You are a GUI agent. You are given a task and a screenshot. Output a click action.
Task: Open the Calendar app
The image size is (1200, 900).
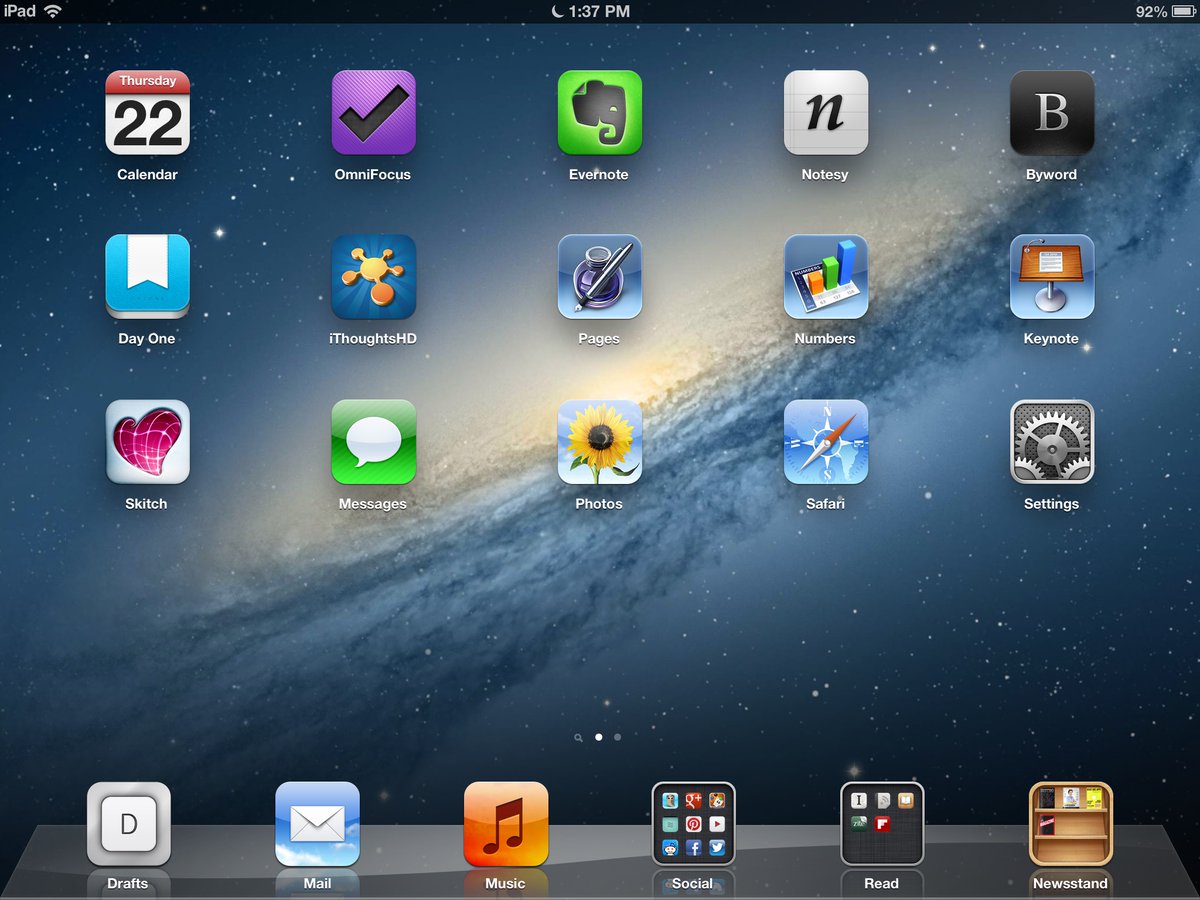[147, 112]
